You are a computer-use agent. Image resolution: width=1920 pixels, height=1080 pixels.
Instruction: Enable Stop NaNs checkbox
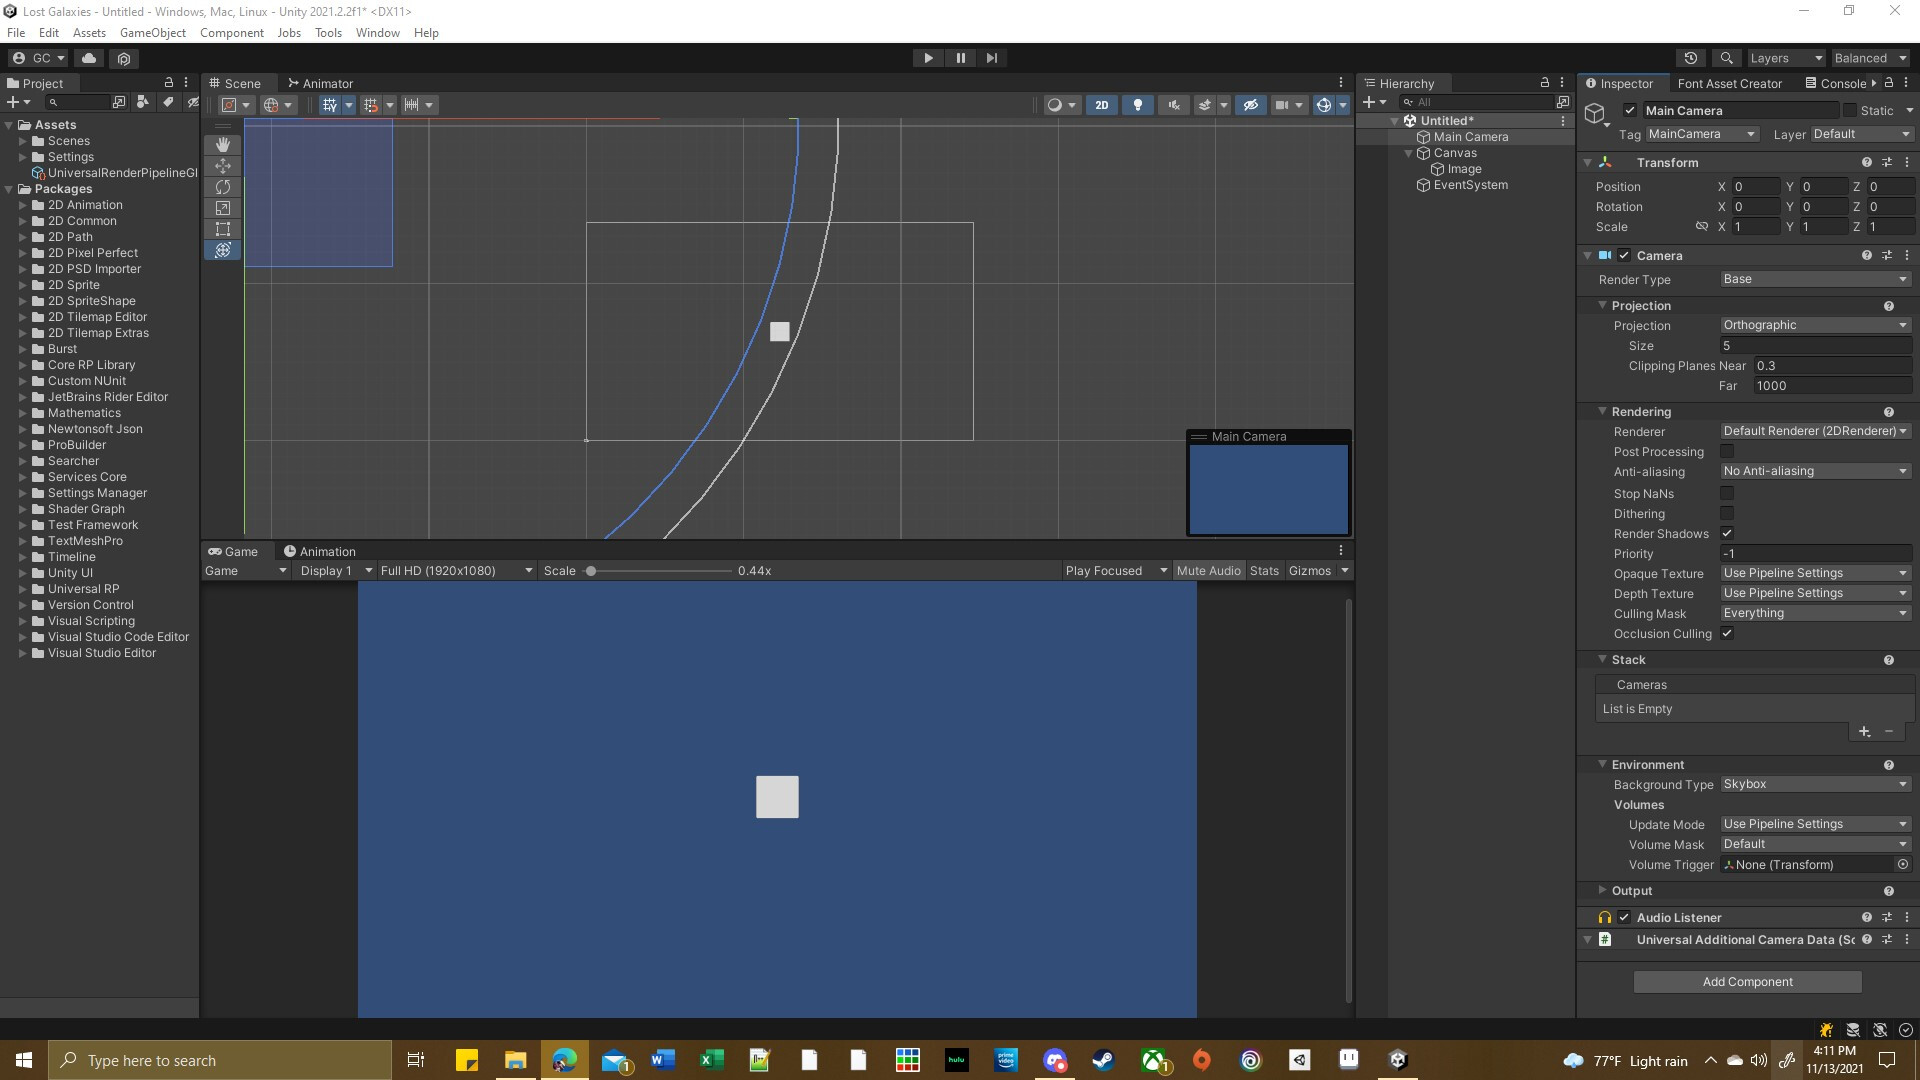1727,494
